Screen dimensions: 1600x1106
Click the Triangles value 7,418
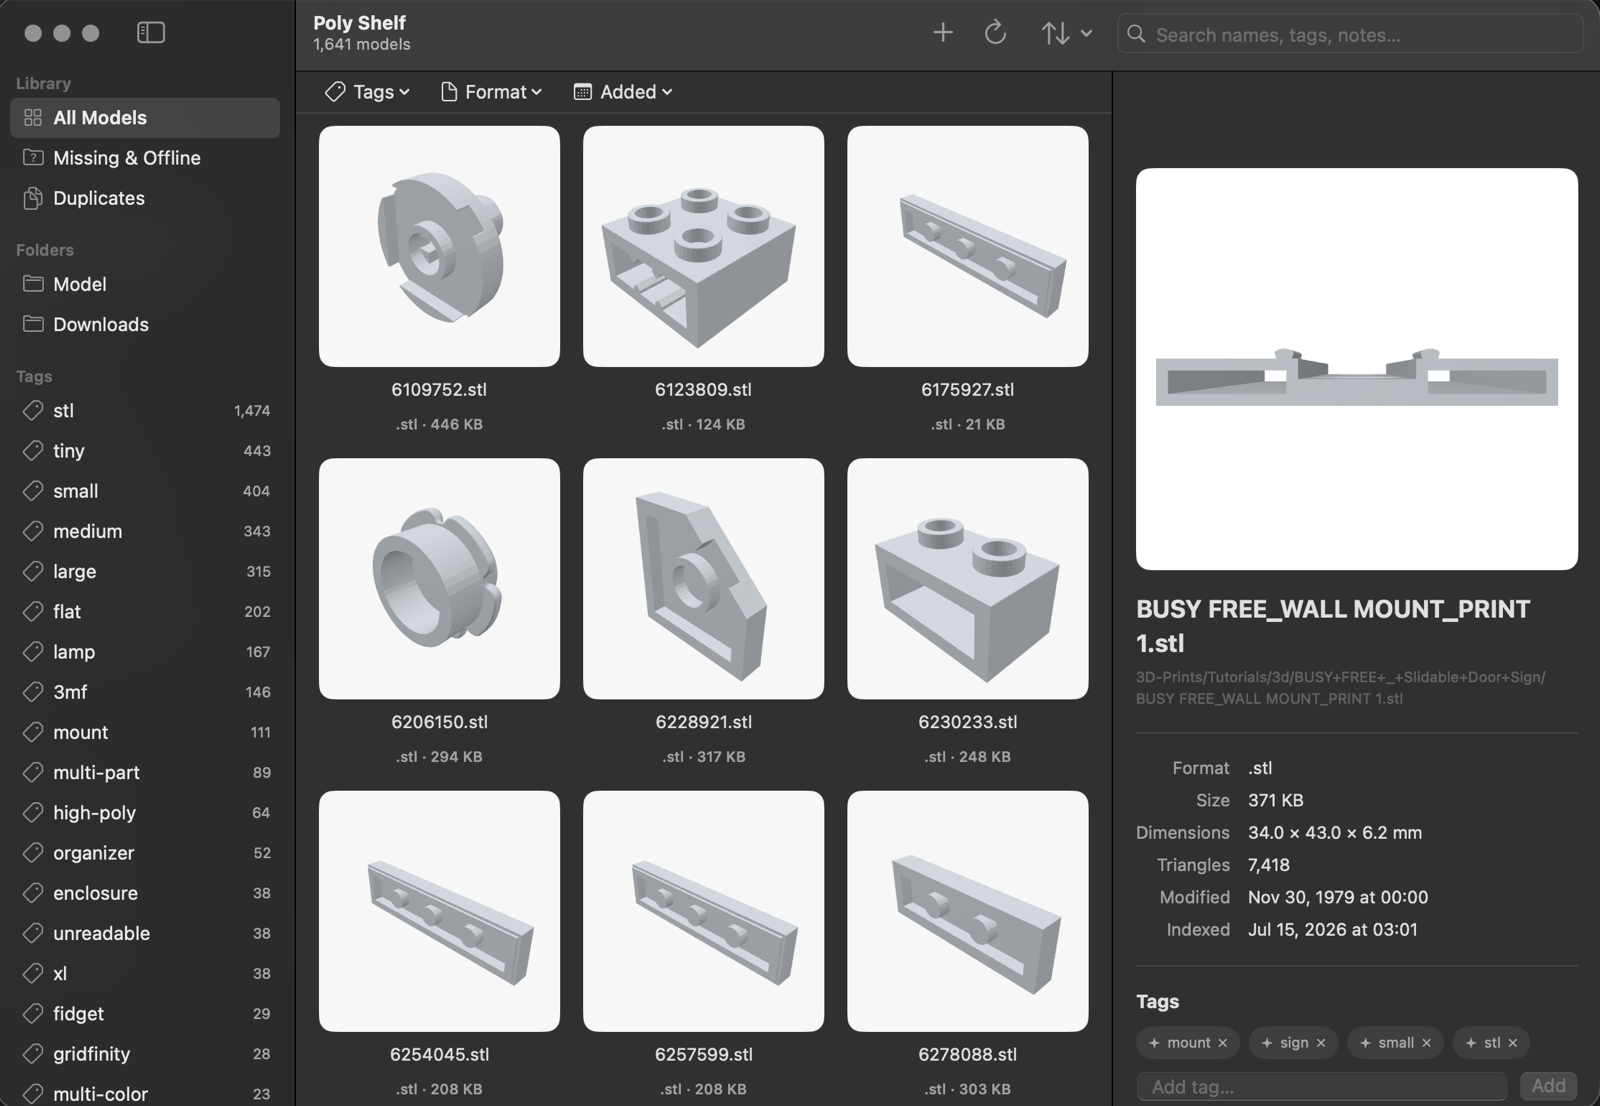pyautogui.click(x=1269, y=865)
